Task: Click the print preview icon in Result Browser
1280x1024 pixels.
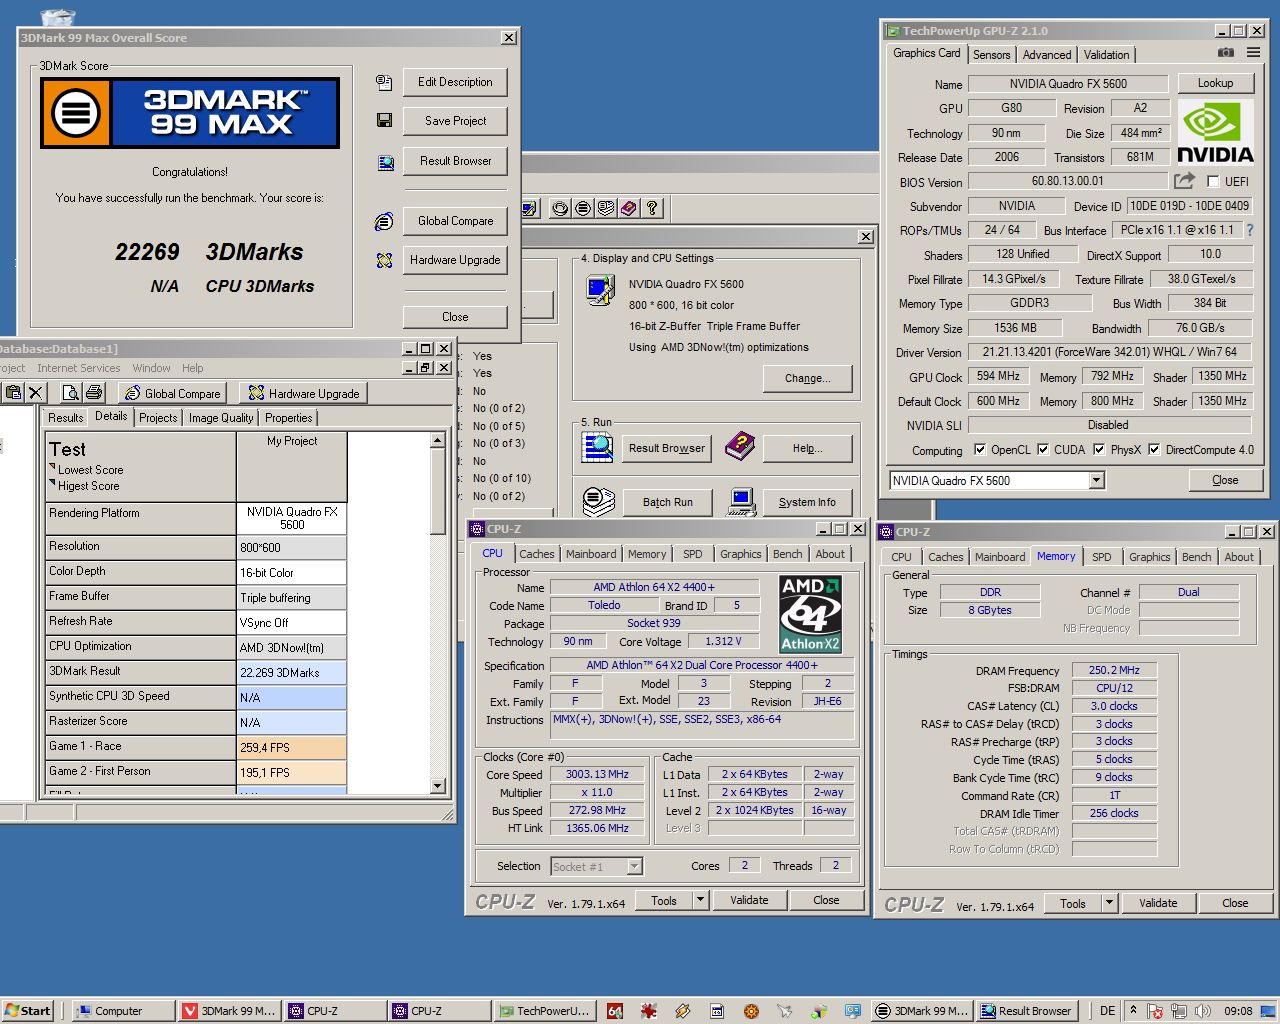Action: [x=70, y=393]
